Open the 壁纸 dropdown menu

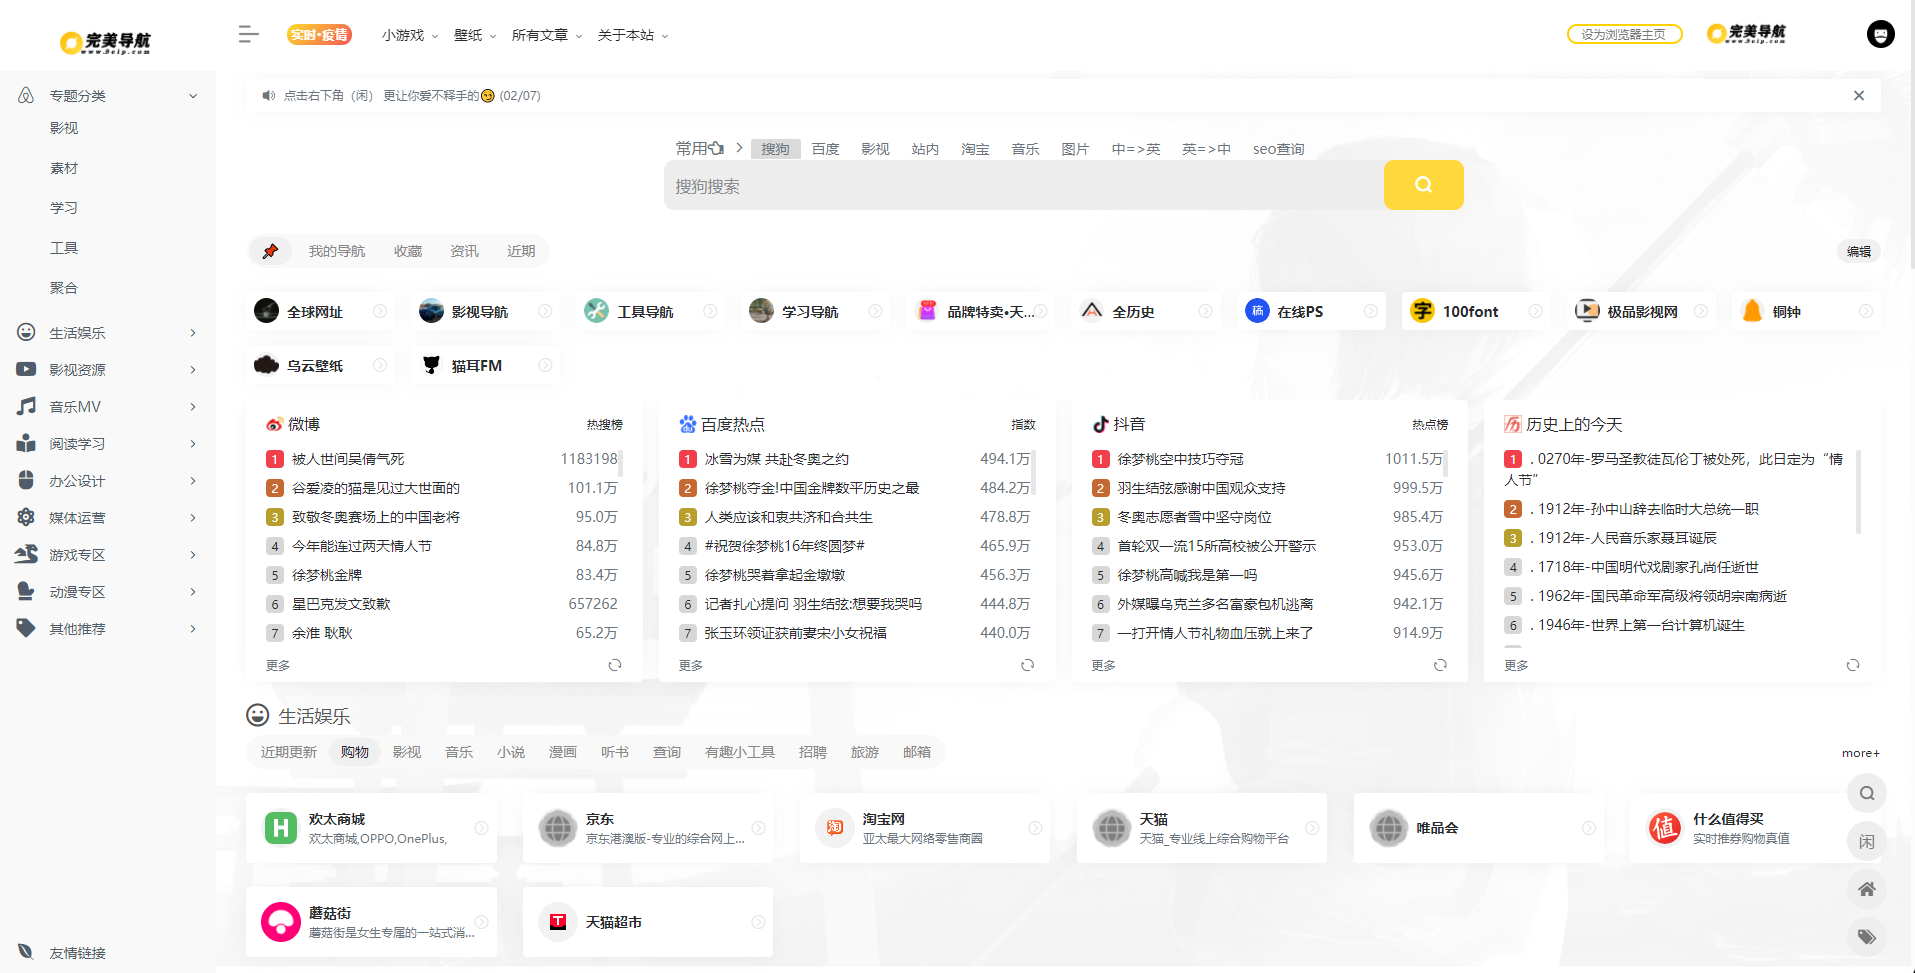pos(475,35)
